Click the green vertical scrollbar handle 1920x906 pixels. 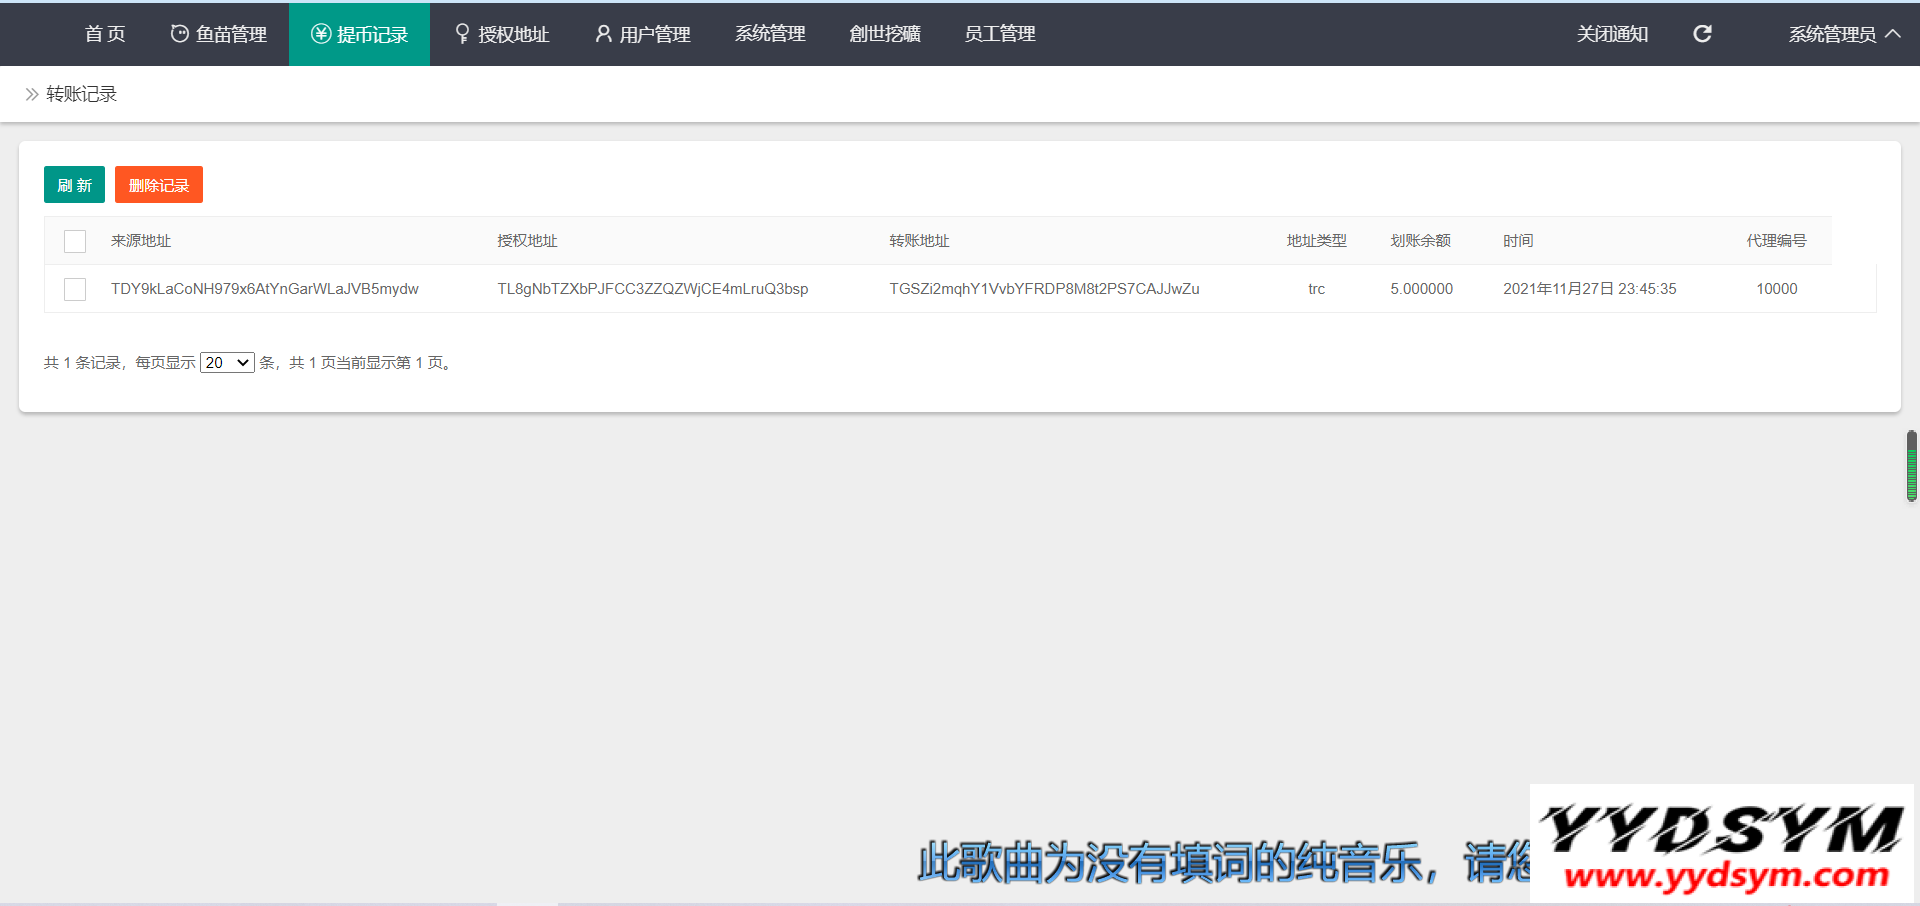(1911, 466)
